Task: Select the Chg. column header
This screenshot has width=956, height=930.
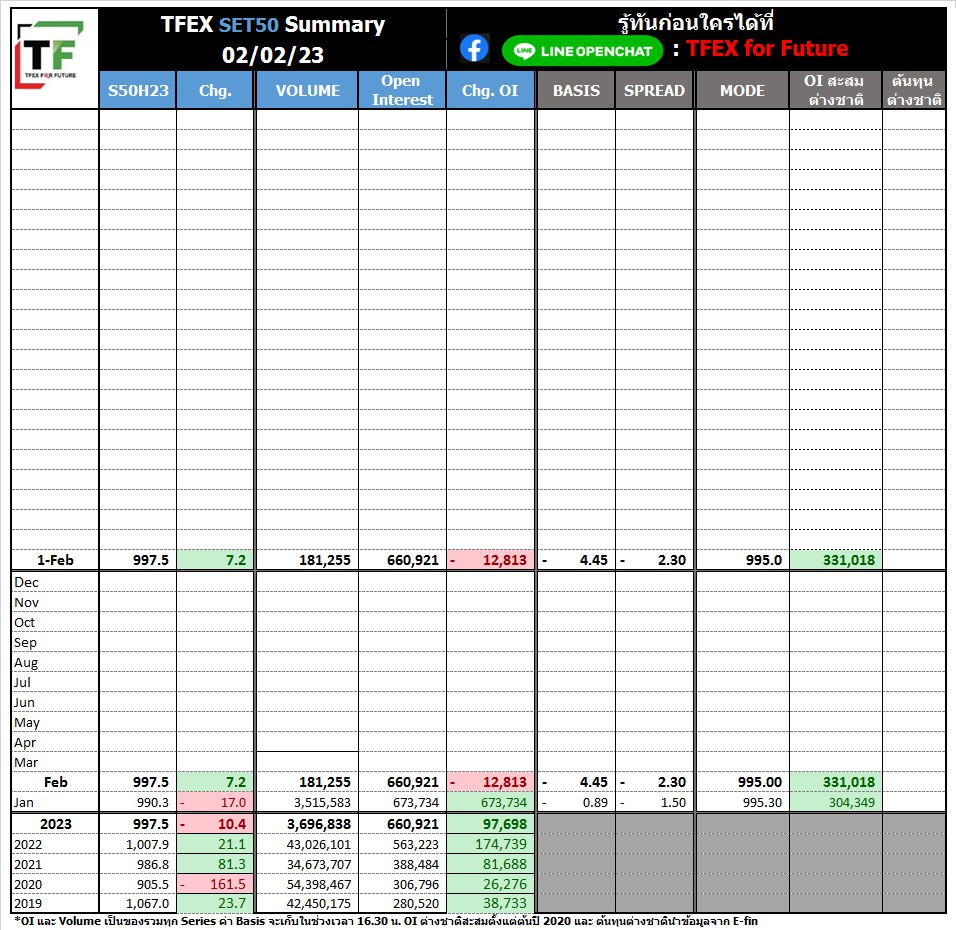Action: 215,90
